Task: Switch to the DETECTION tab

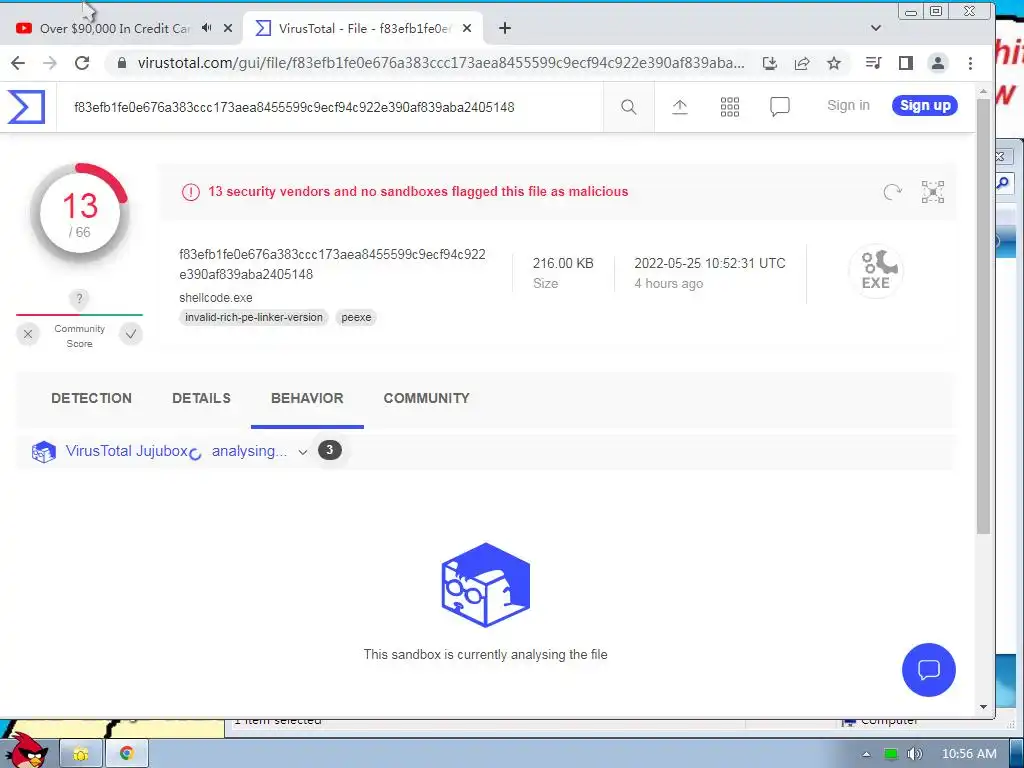Action: click(91, 398)
